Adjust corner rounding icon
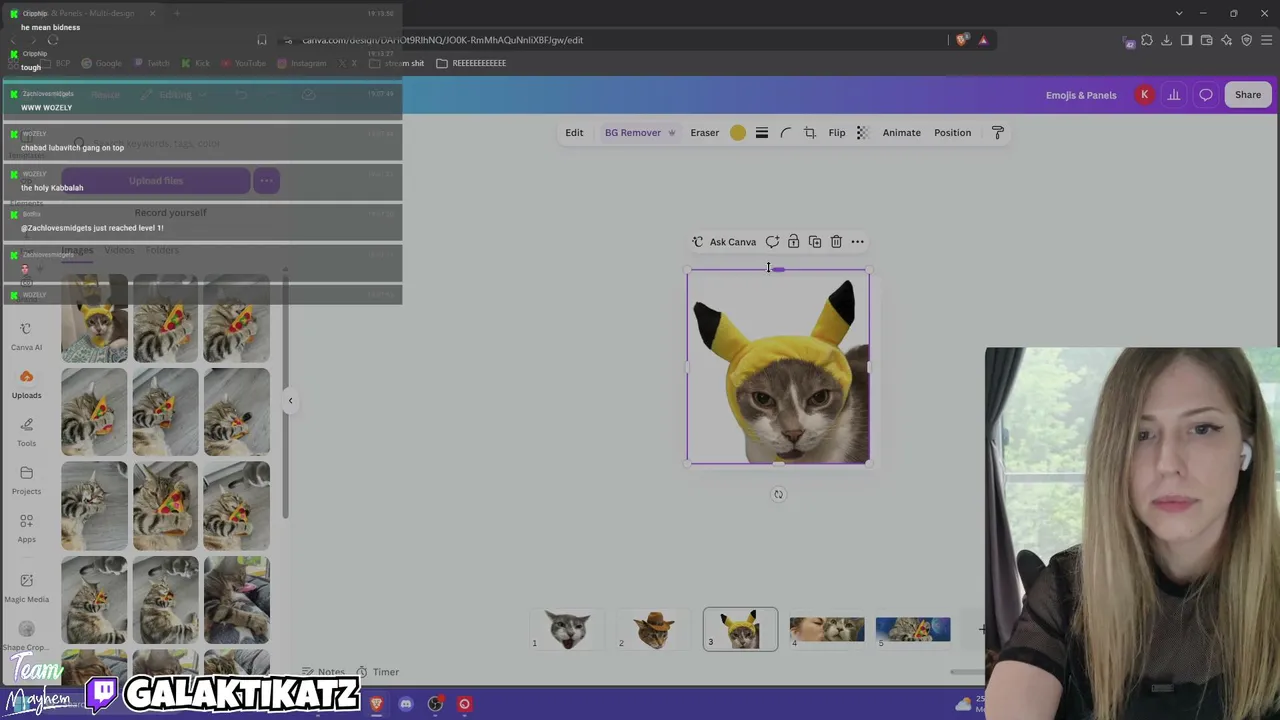The image size is (1280, 720). coord(786,133)
